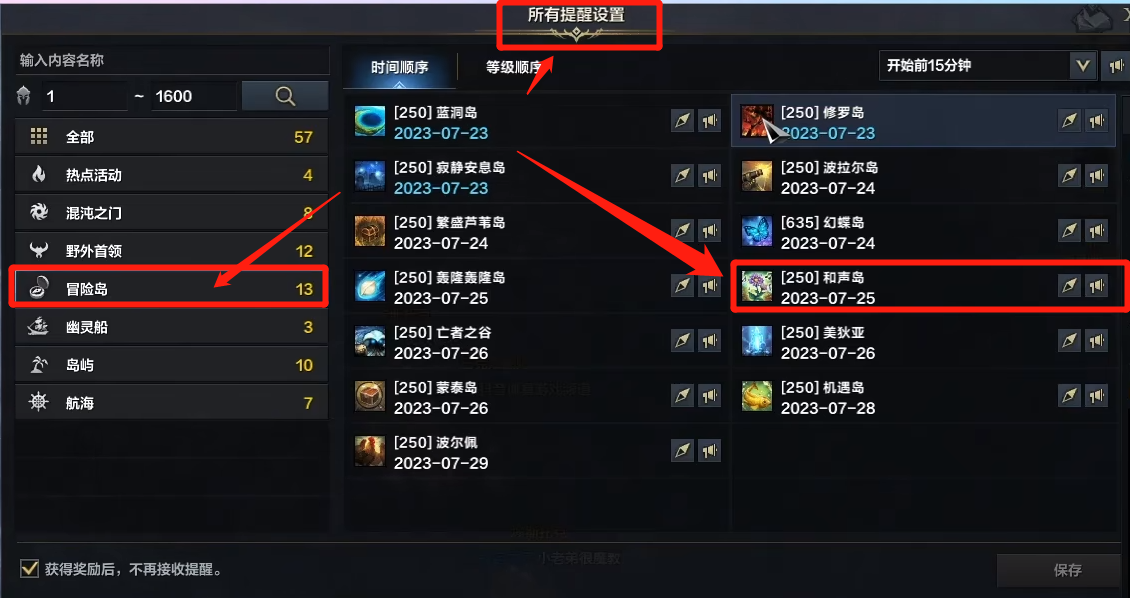This screenshot has width=1130, height=598.
Task: Switch to the 时间顺序 tab
Action: pos(400,68)
